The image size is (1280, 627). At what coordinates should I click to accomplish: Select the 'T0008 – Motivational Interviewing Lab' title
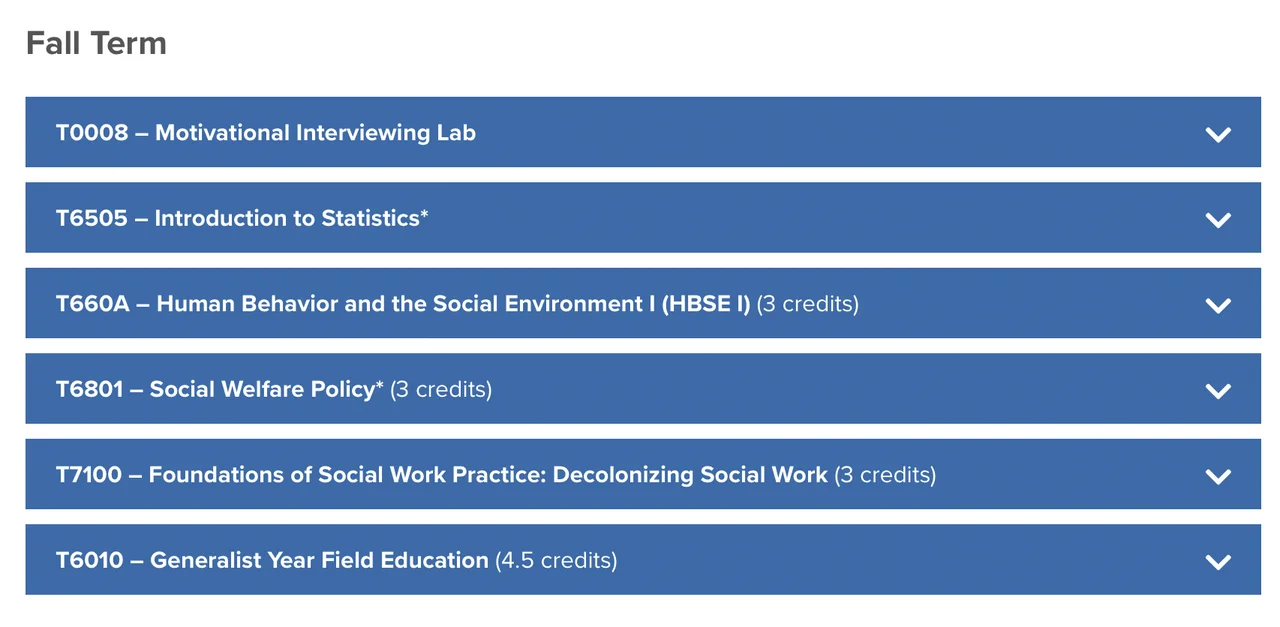pos(265,133)
